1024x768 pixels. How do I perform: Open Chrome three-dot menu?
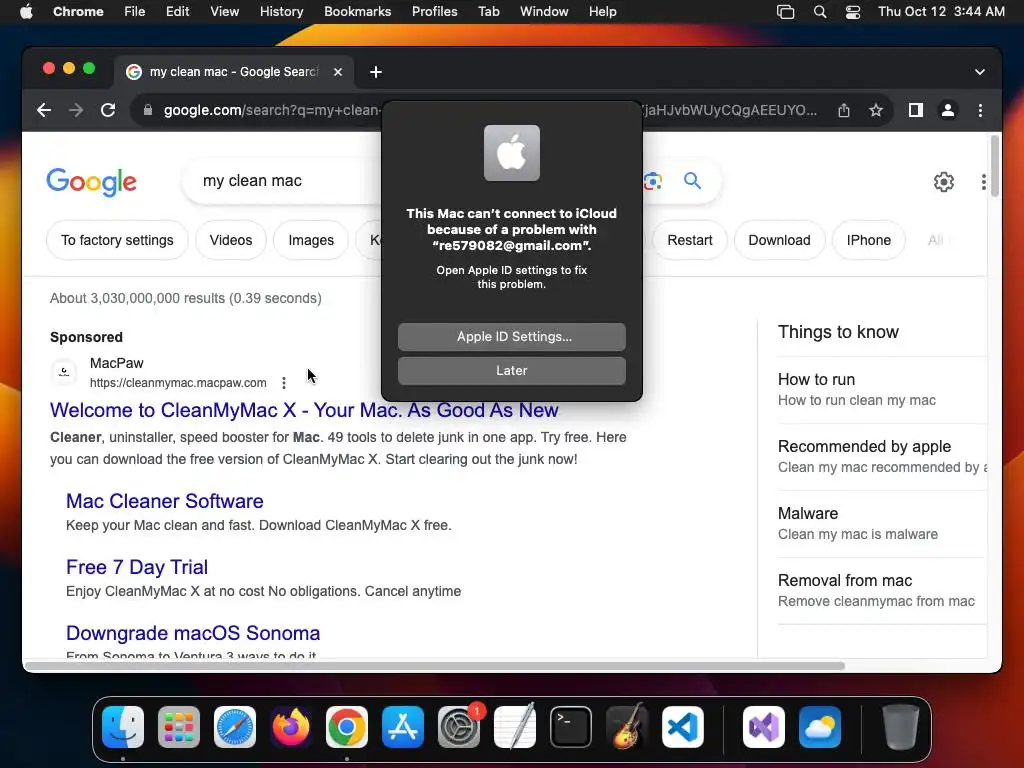(x=980, y=110)
